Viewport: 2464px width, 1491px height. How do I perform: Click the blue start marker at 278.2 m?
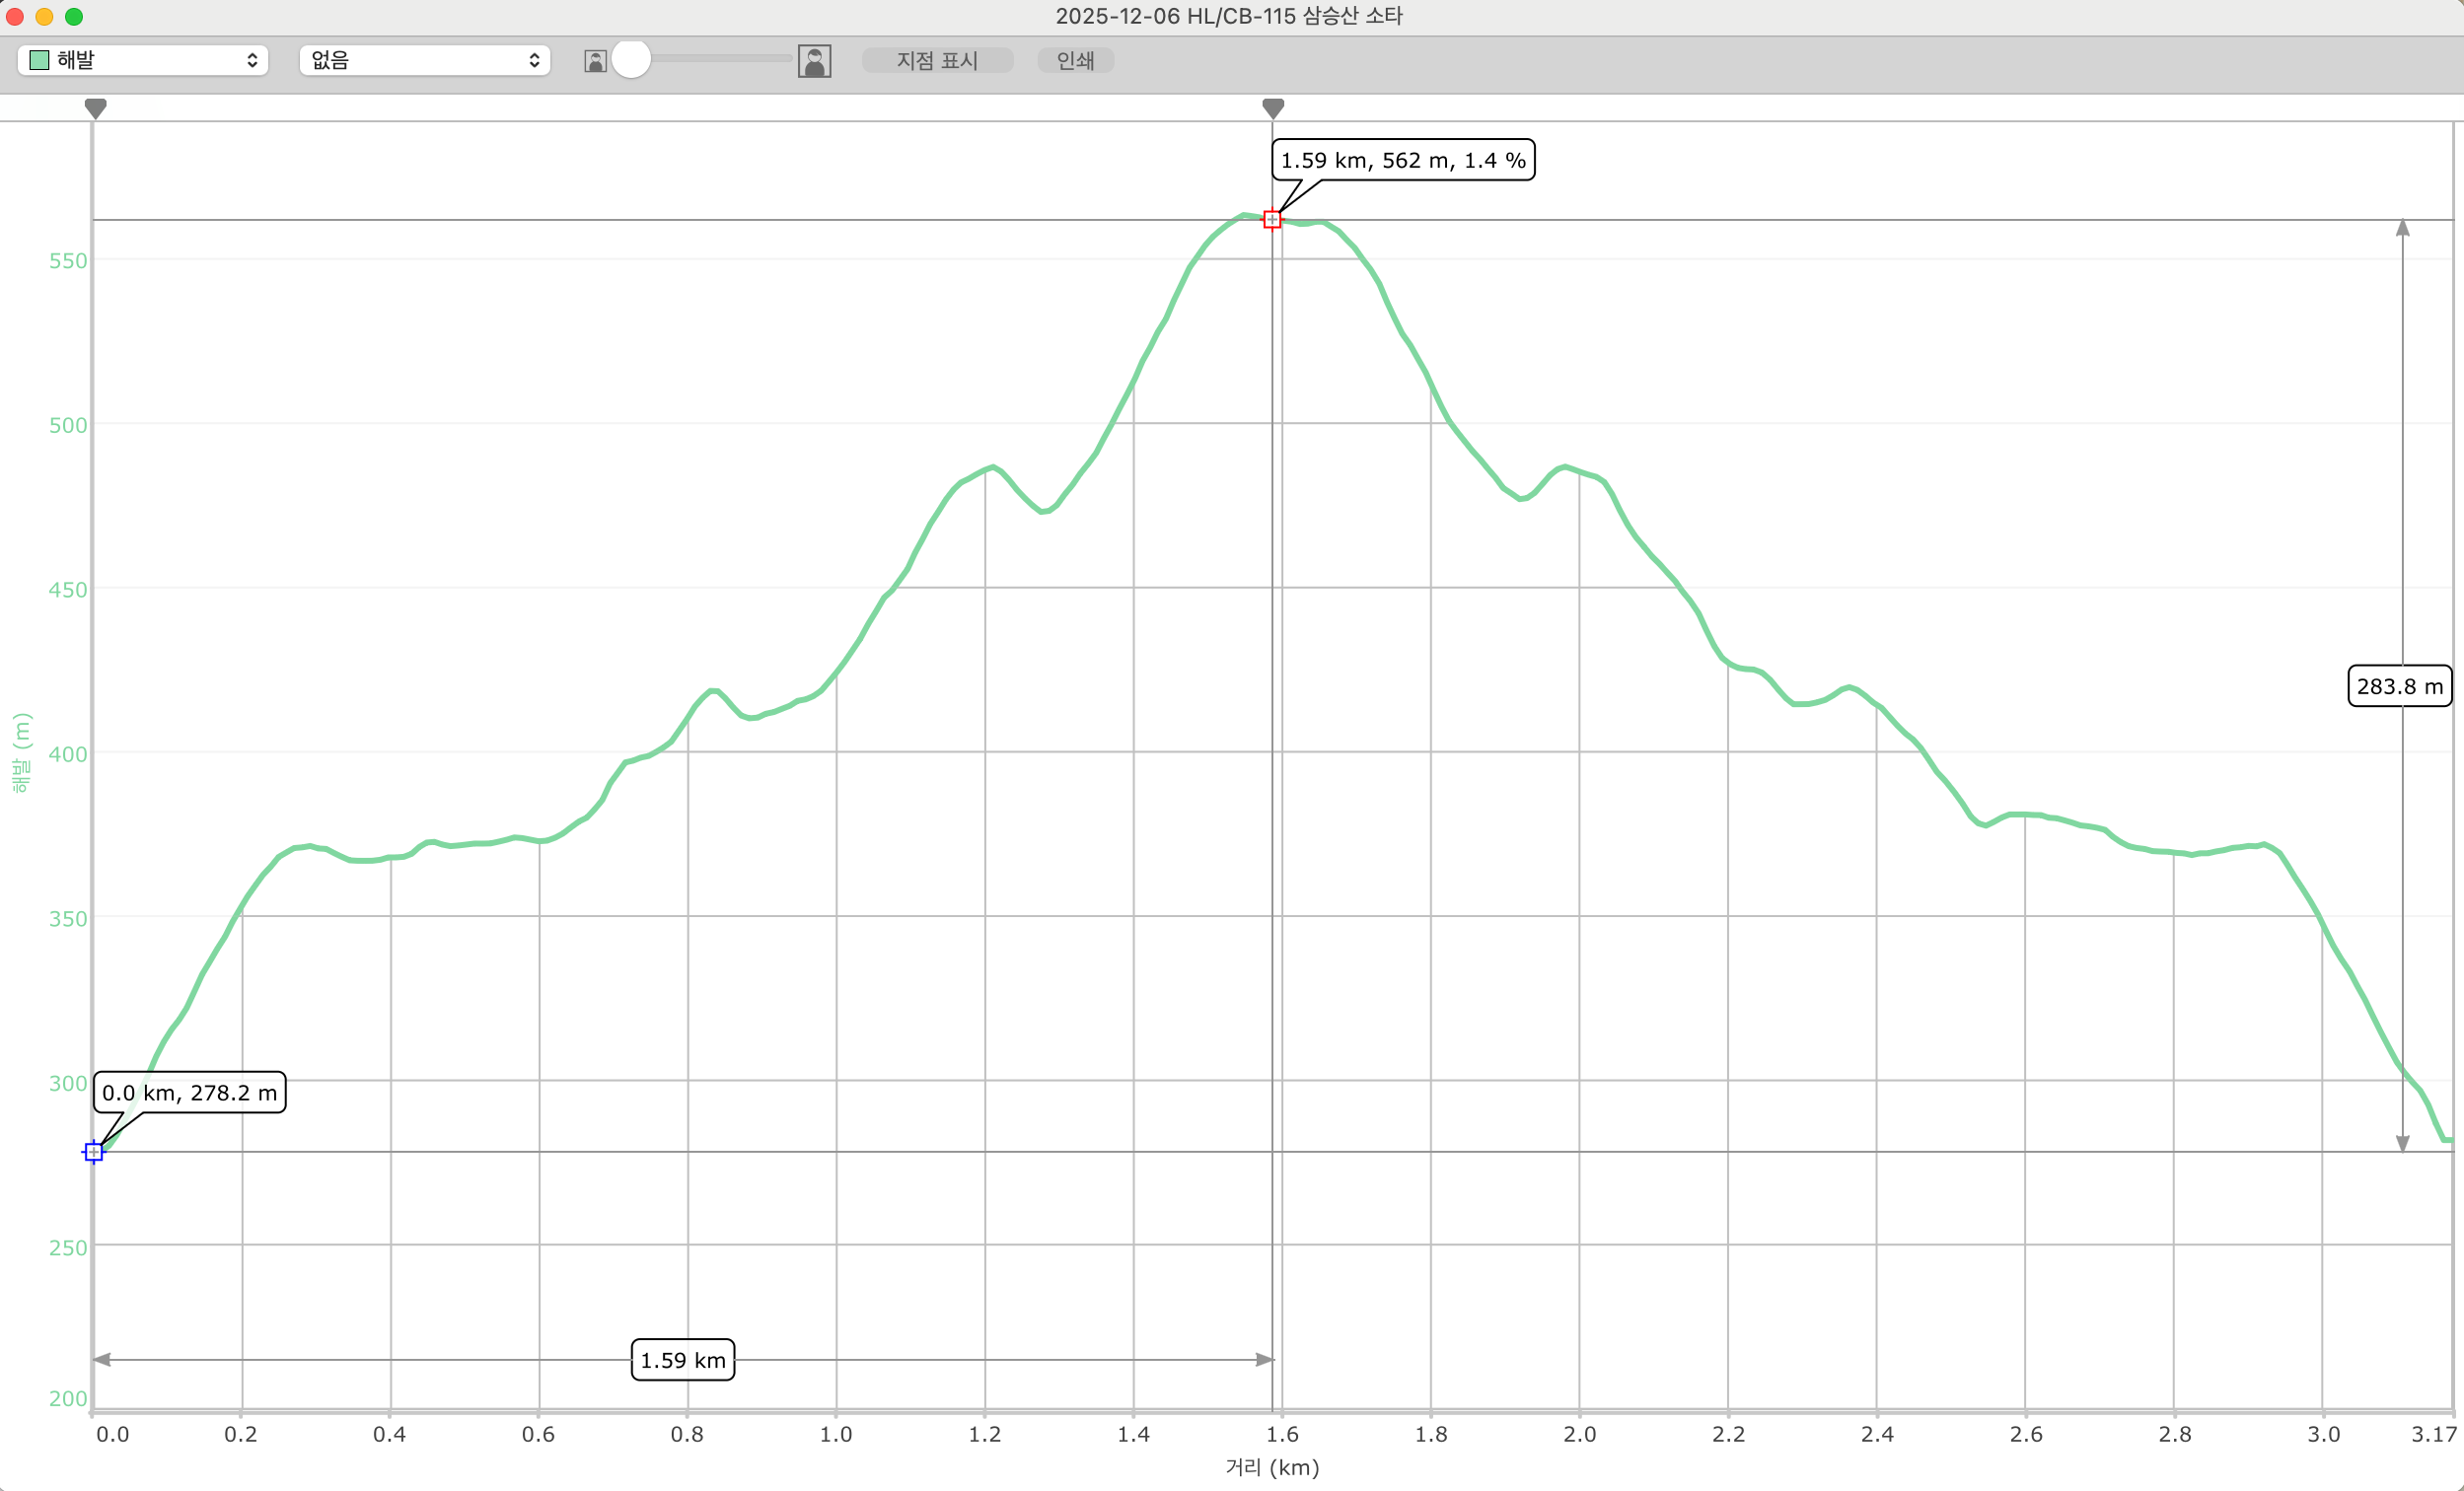point(93,1152)
